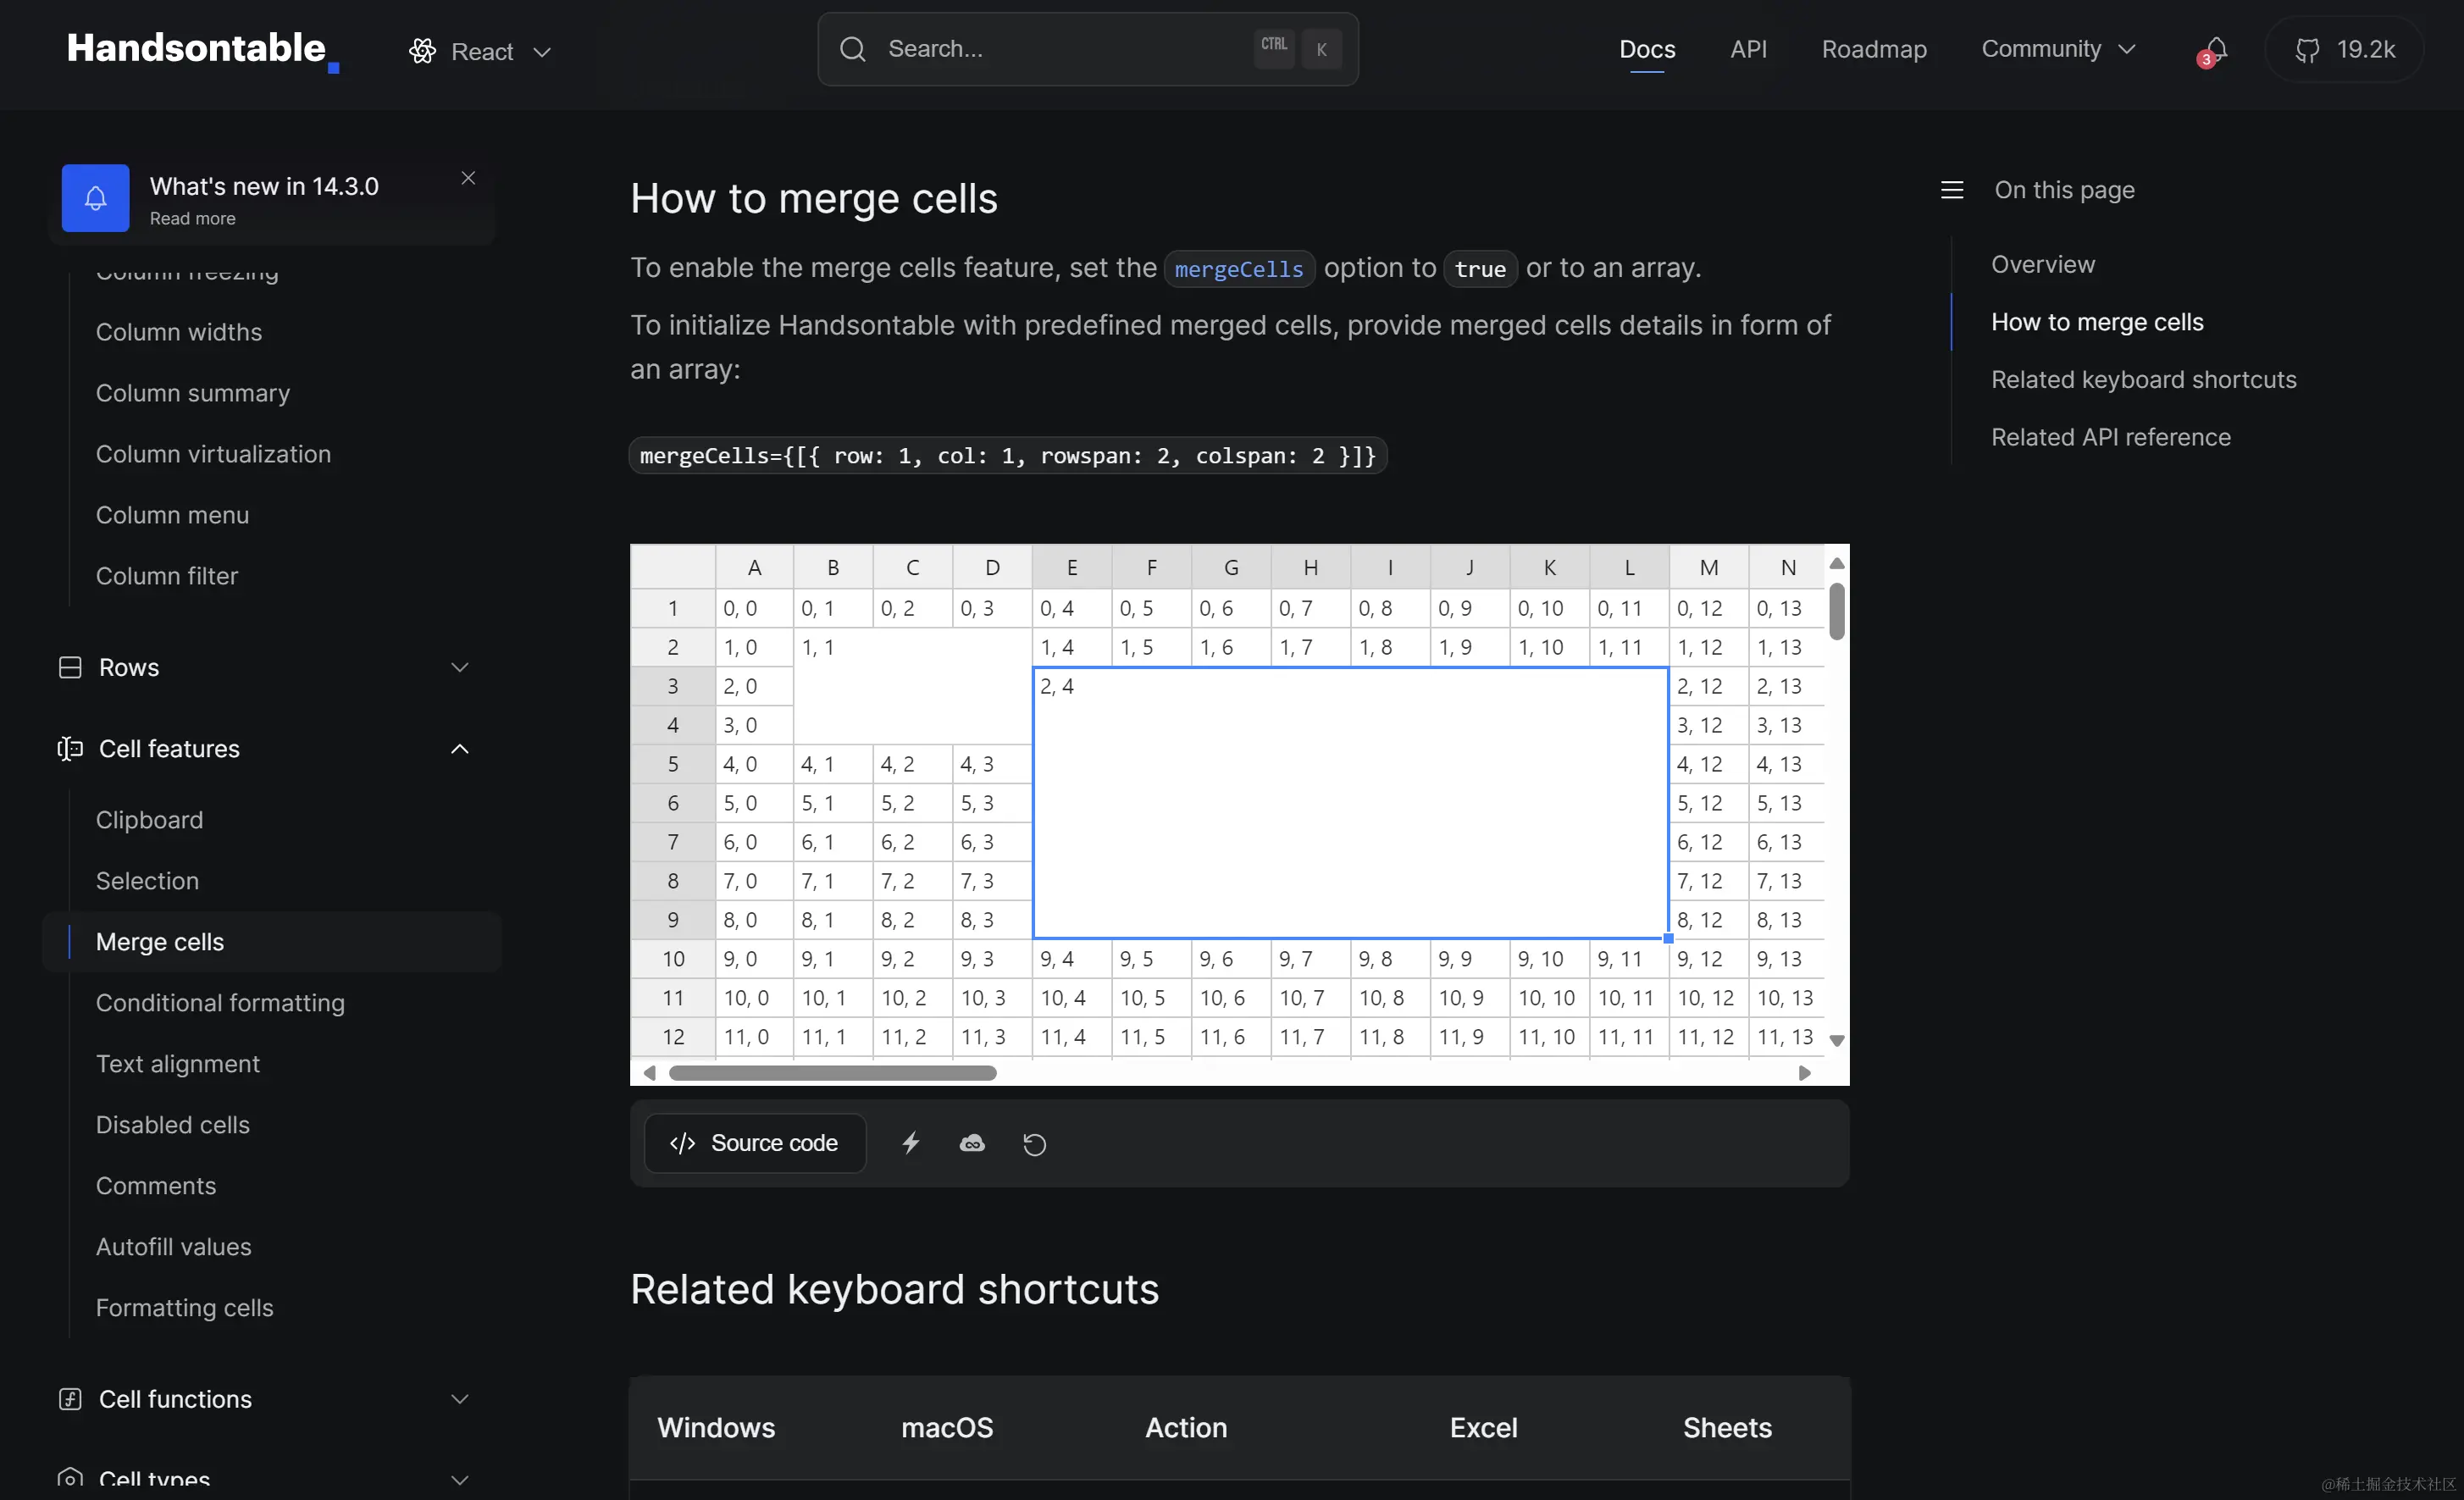Open the React framework dropdown

coord(481,52)
